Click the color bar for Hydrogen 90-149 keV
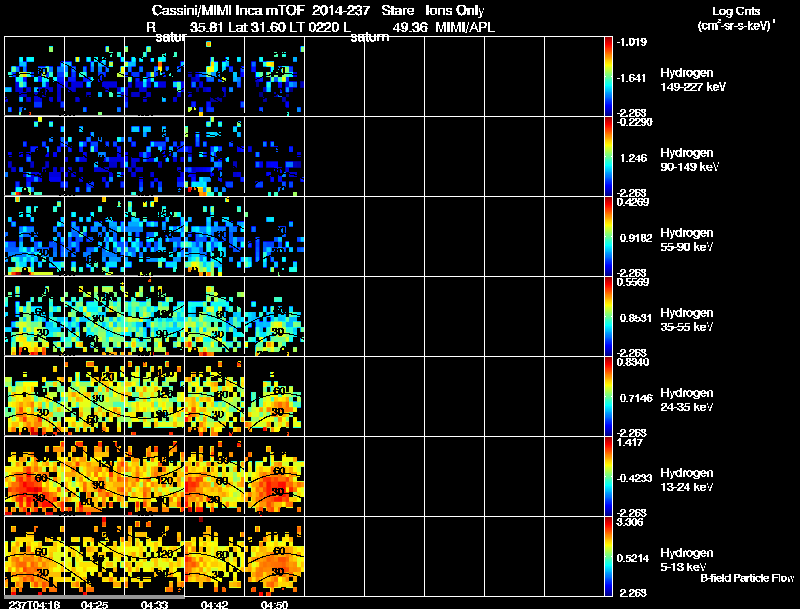Image resolution: width=800 pixels, height=609 pixels. (x=610, y=156)
